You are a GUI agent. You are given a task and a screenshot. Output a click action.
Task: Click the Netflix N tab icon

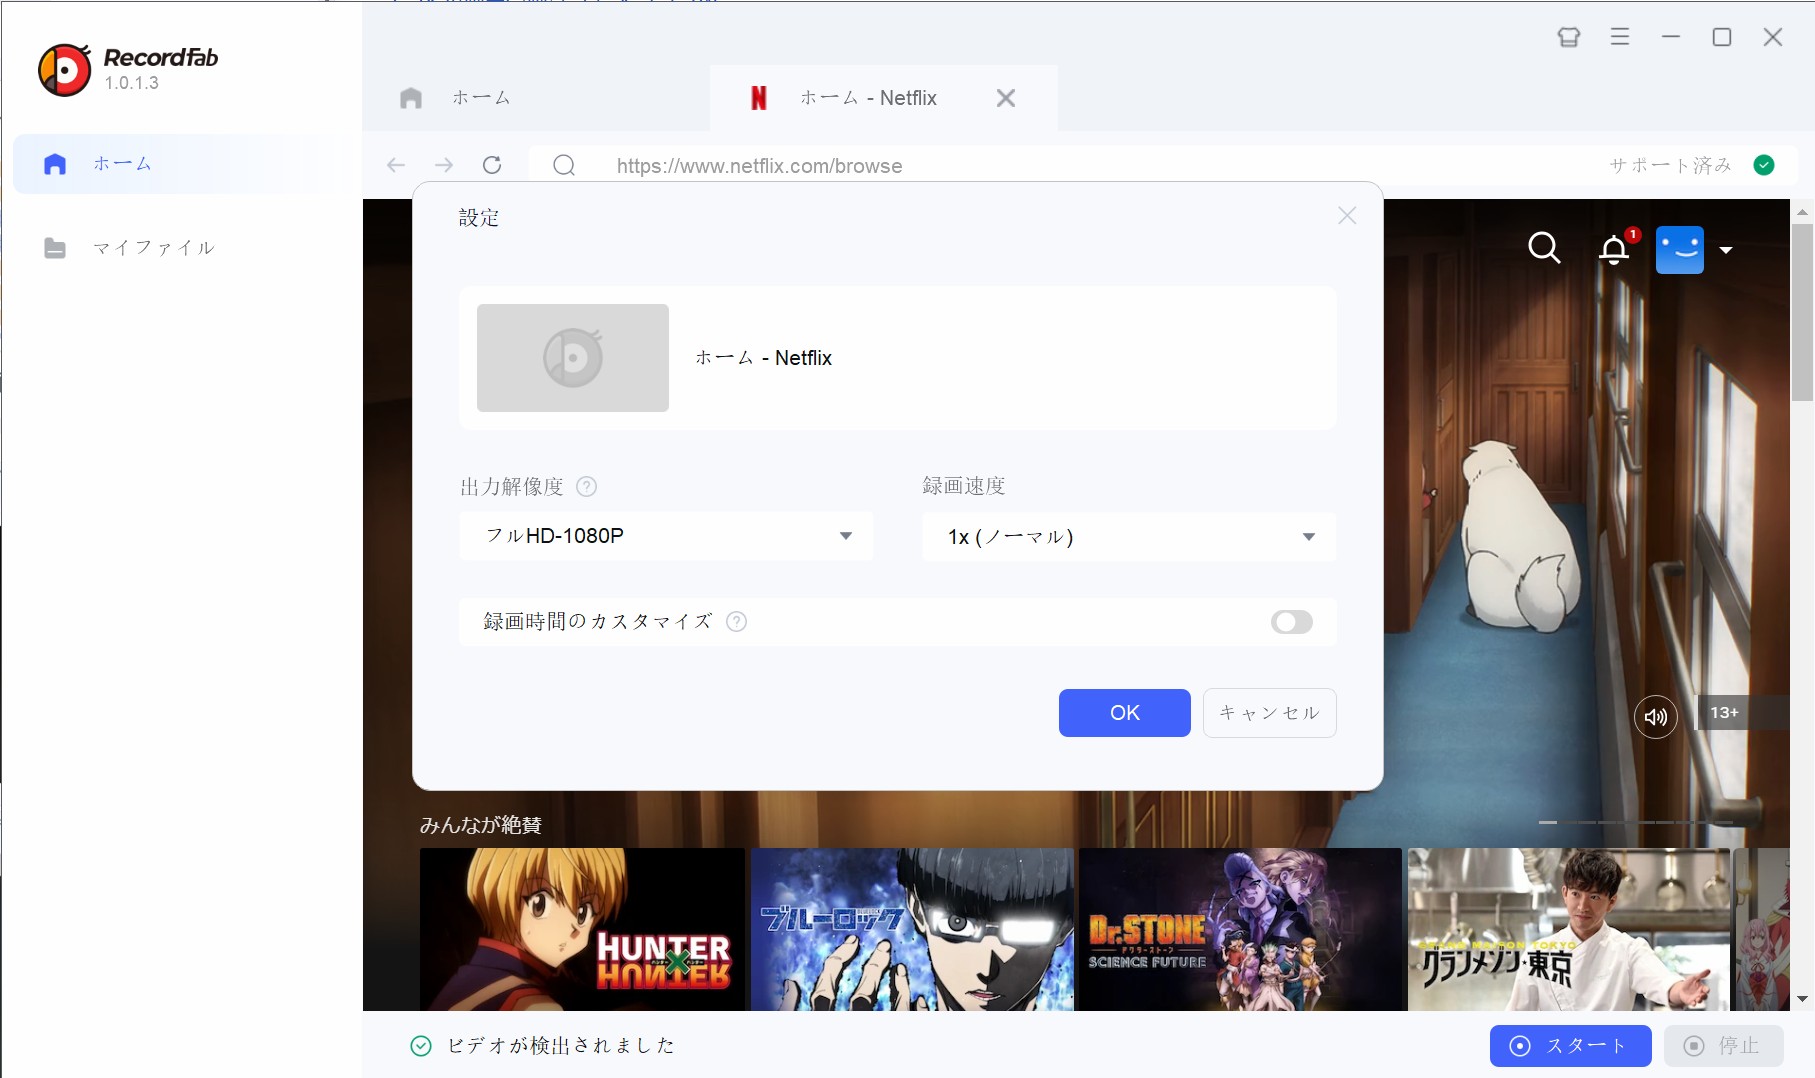pos(759,98)
